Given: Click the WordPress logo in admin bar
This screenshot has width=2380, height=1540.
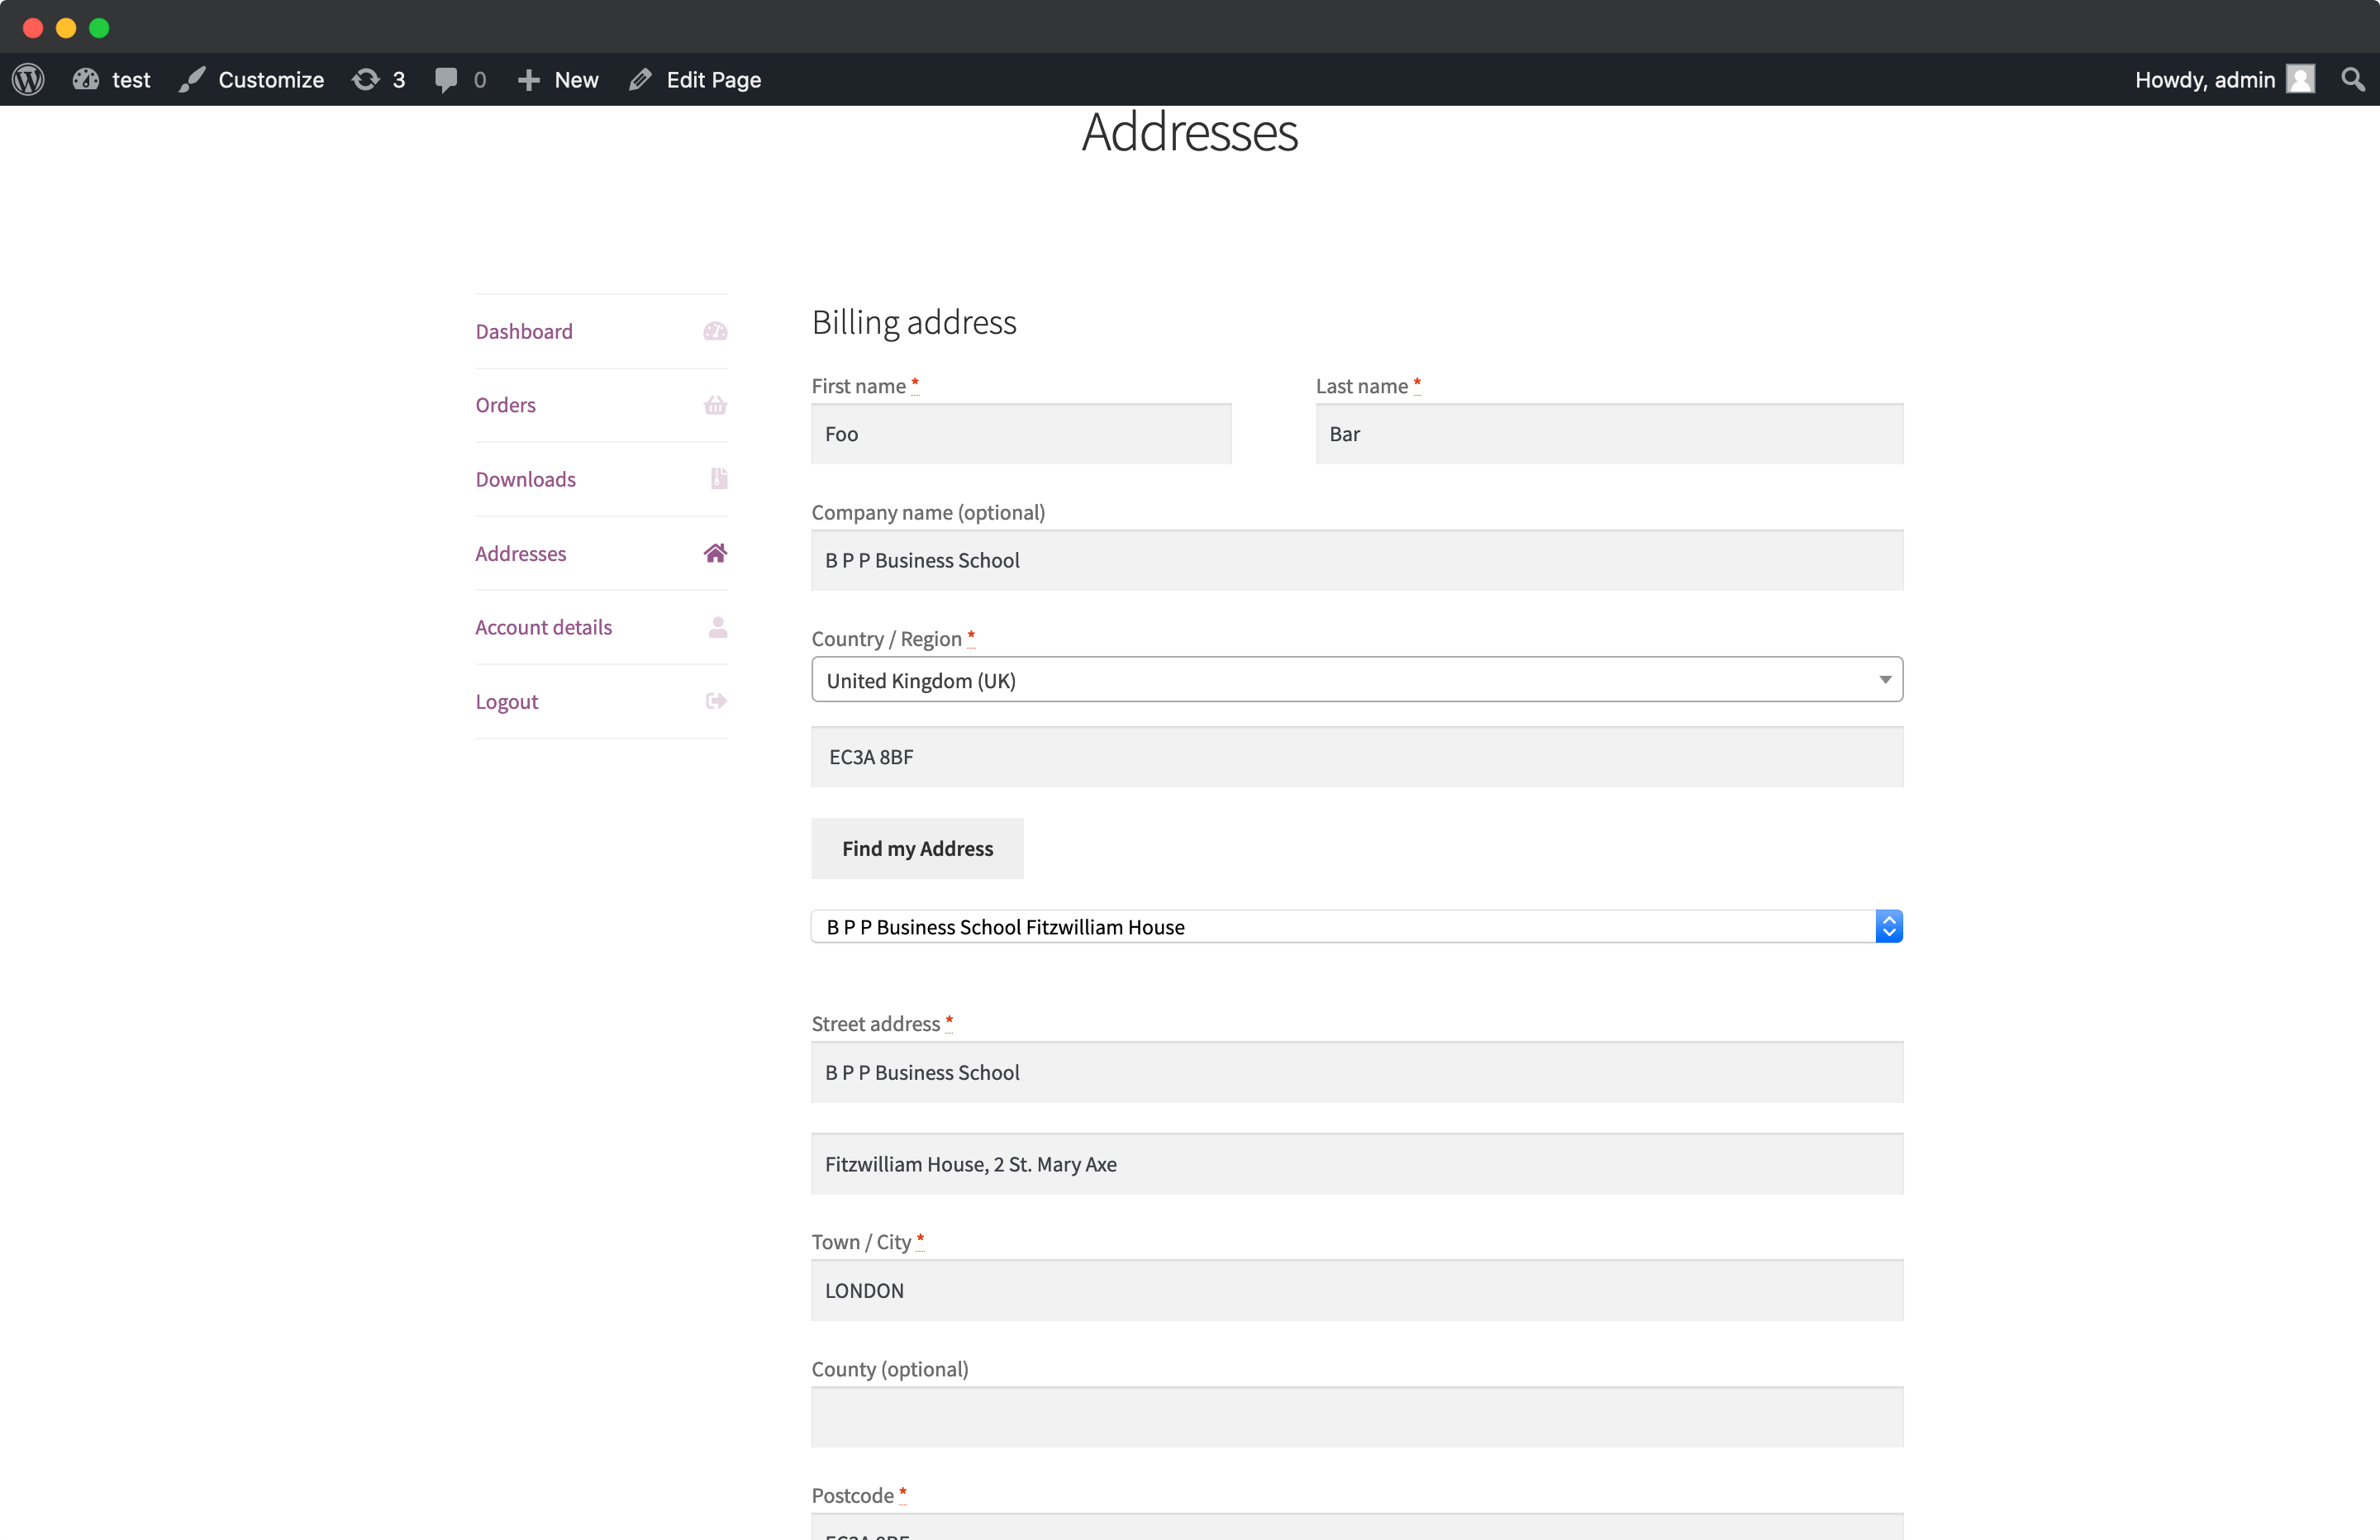Looking at the screenshot, I should pos(27,79).
